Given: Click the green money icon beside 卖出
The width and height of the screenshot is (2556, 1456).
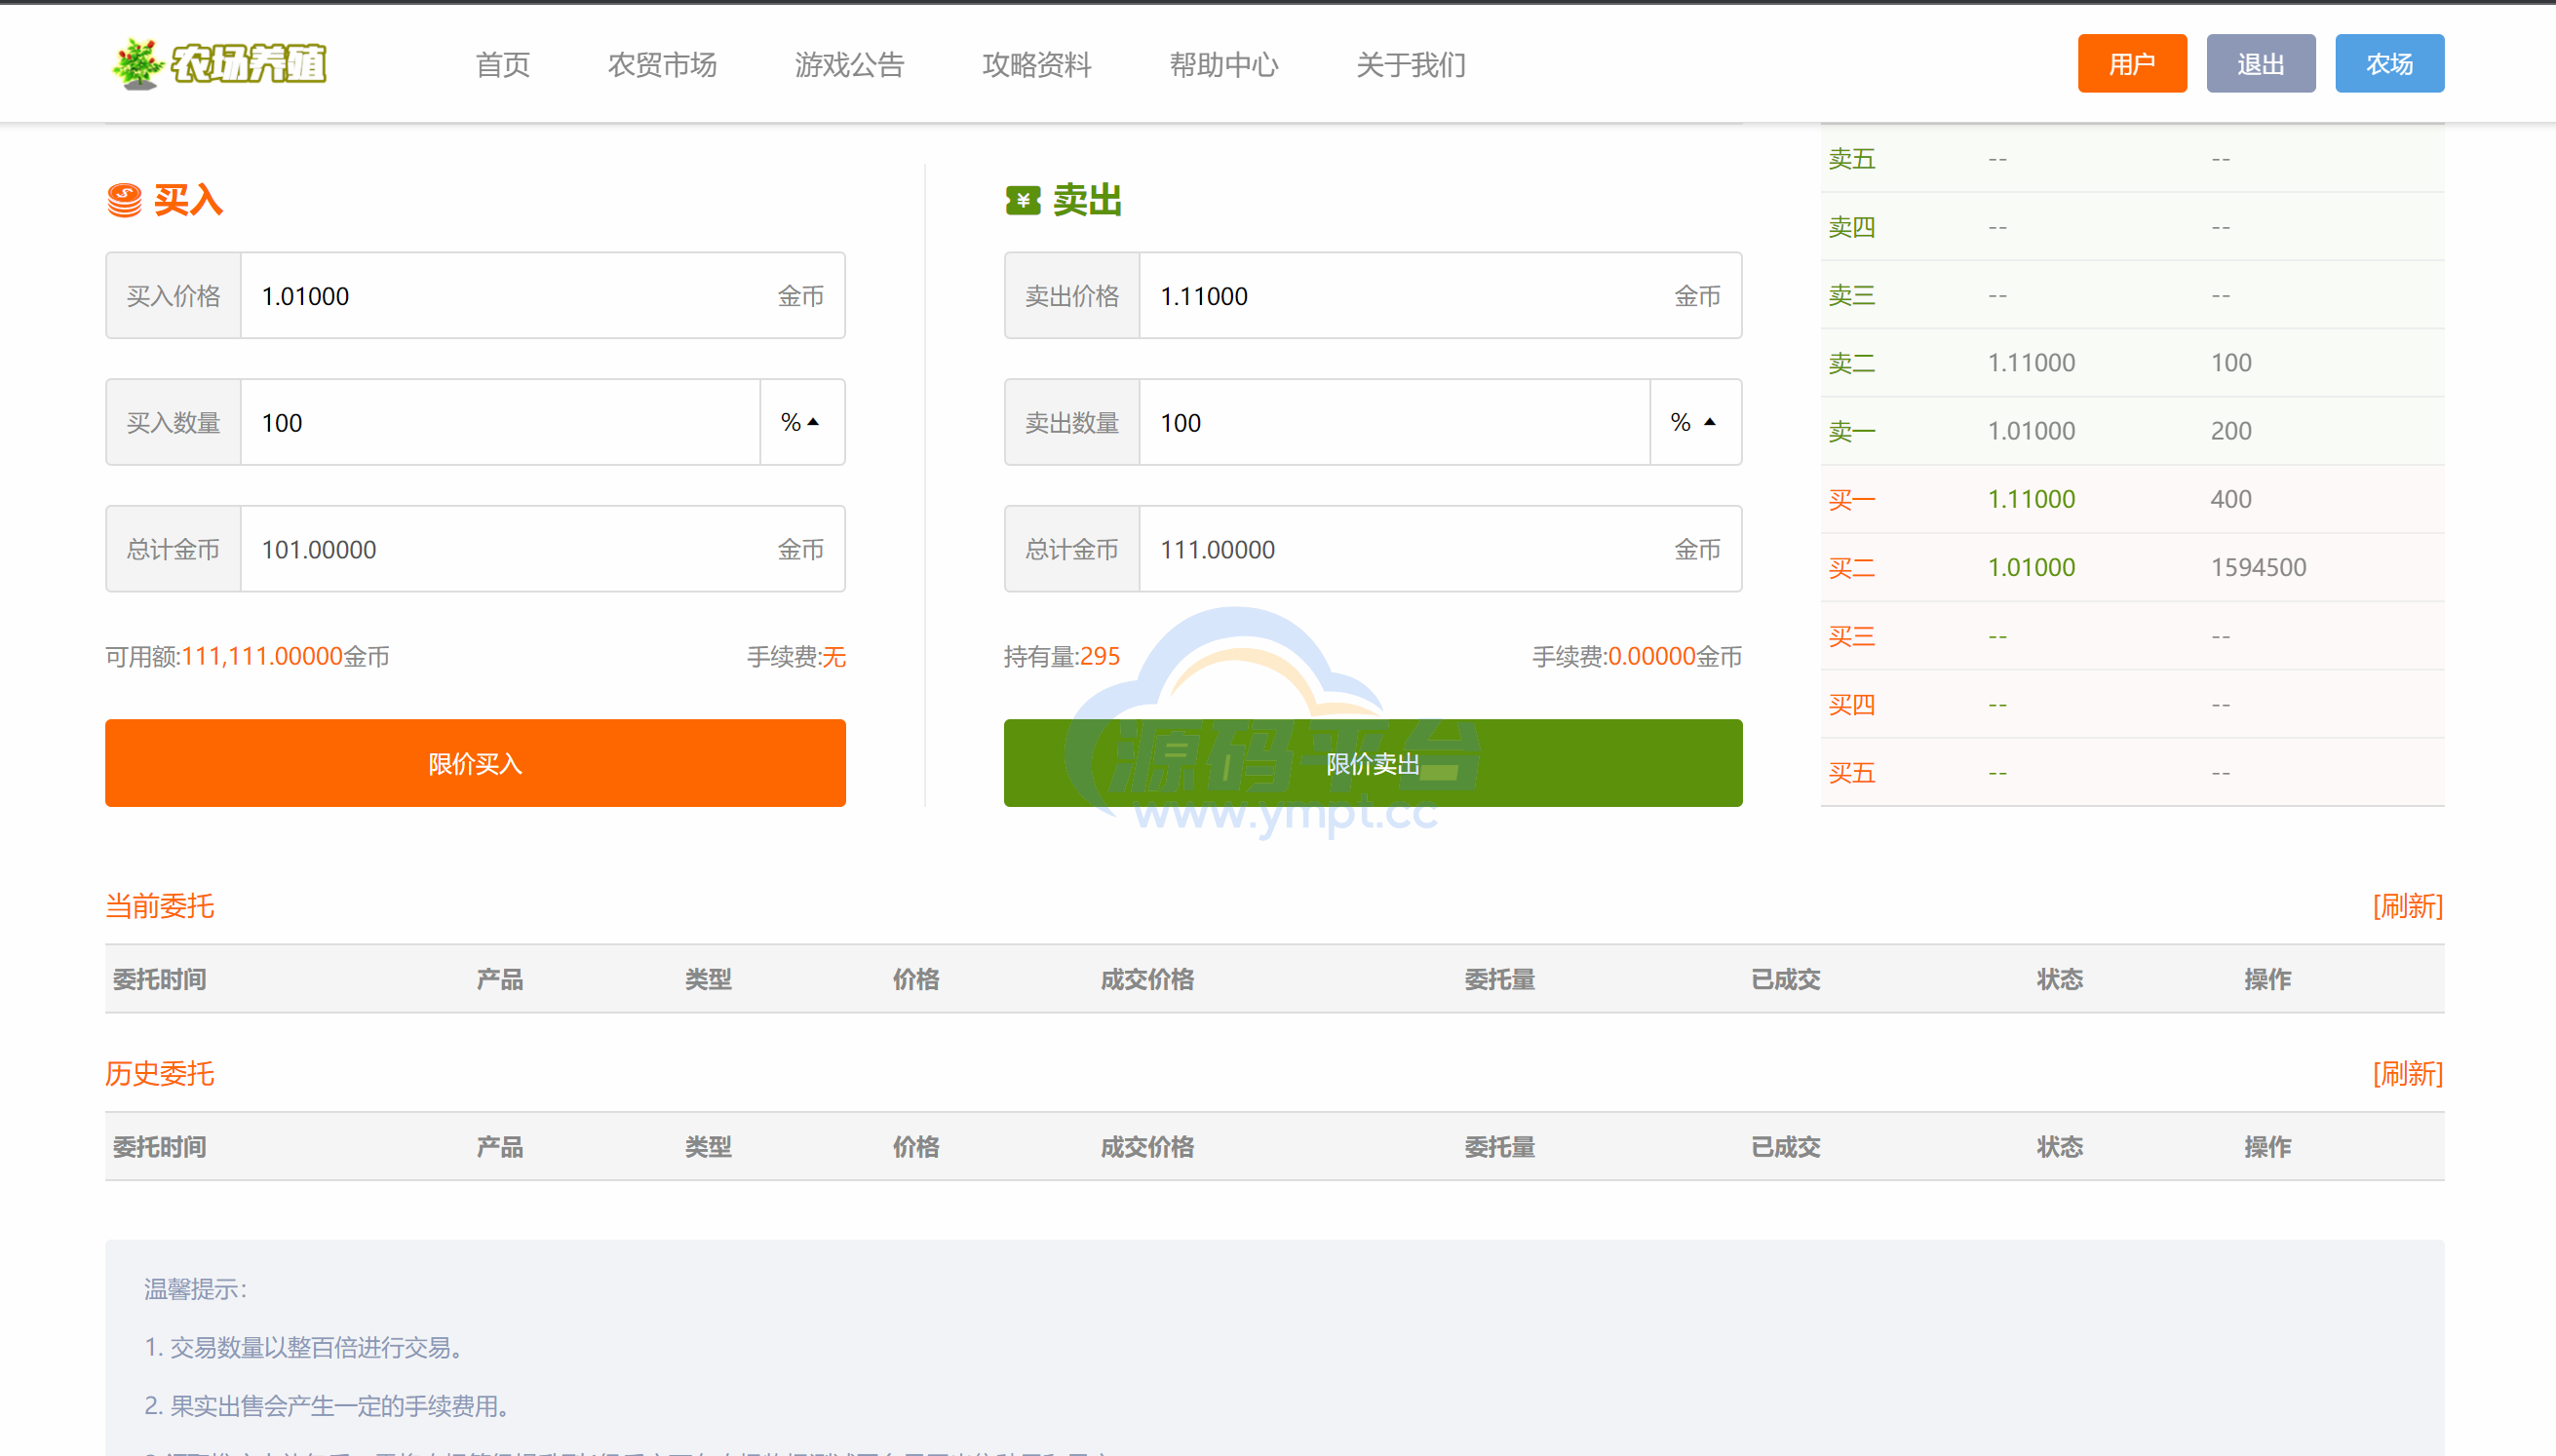Looking at the screenshot, I should point(1022,201).
